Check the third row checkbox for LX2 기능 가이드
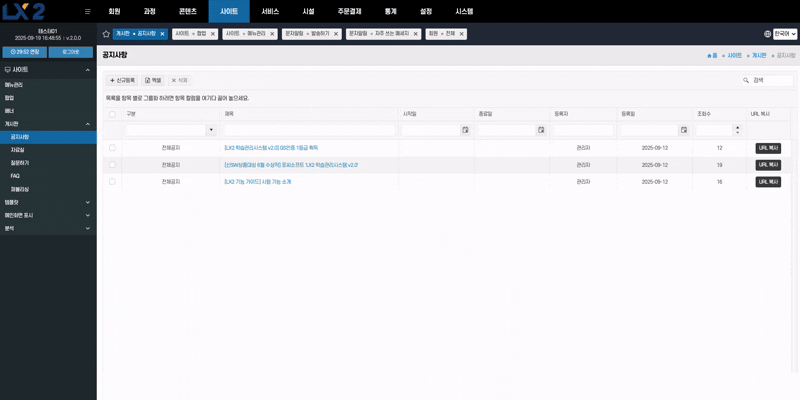The height and width of the screenshot is (400, 800). point(112,182)
